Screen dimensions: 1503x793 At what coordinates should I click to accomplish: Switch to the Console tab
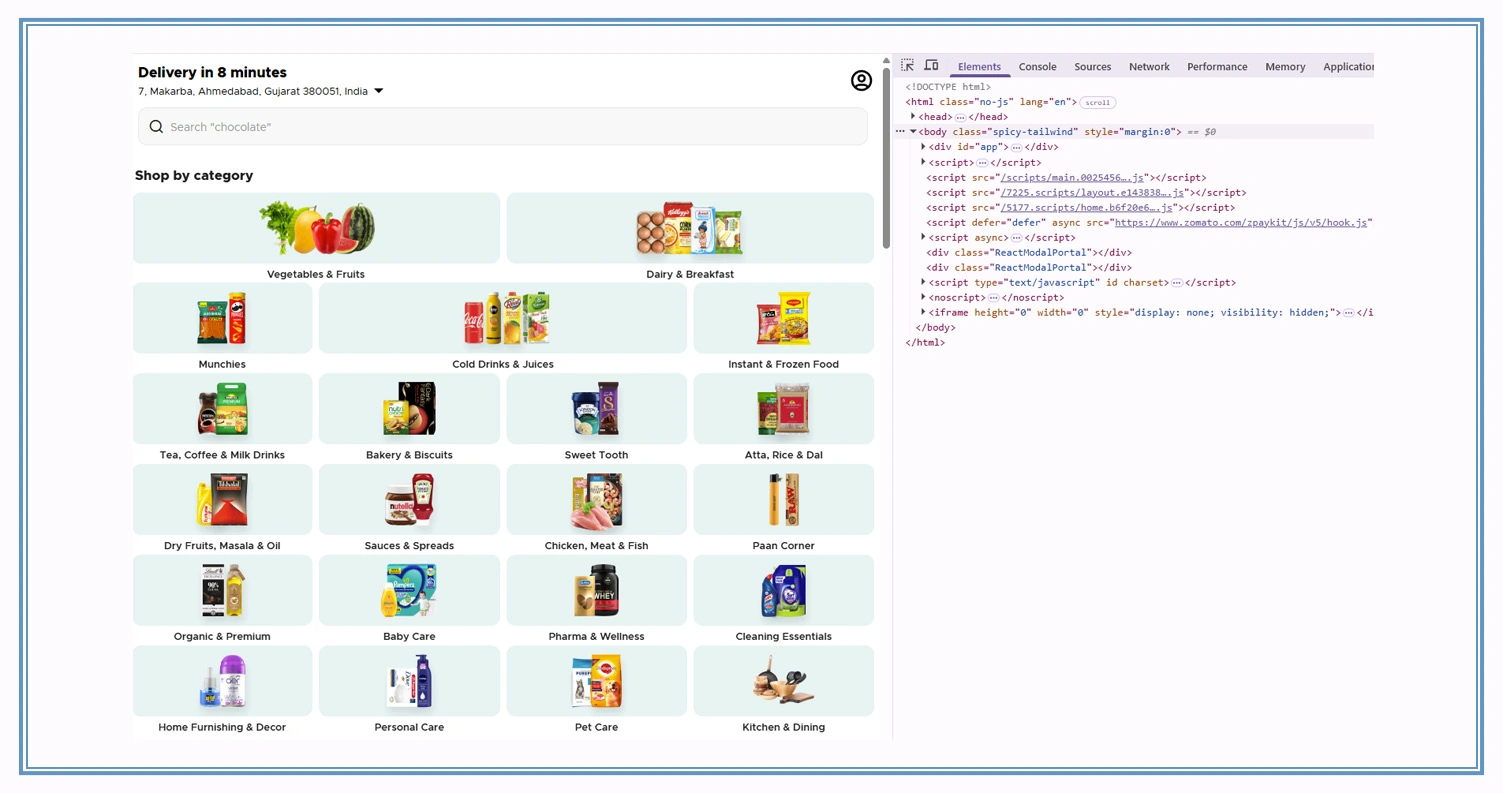(1037, 66)
